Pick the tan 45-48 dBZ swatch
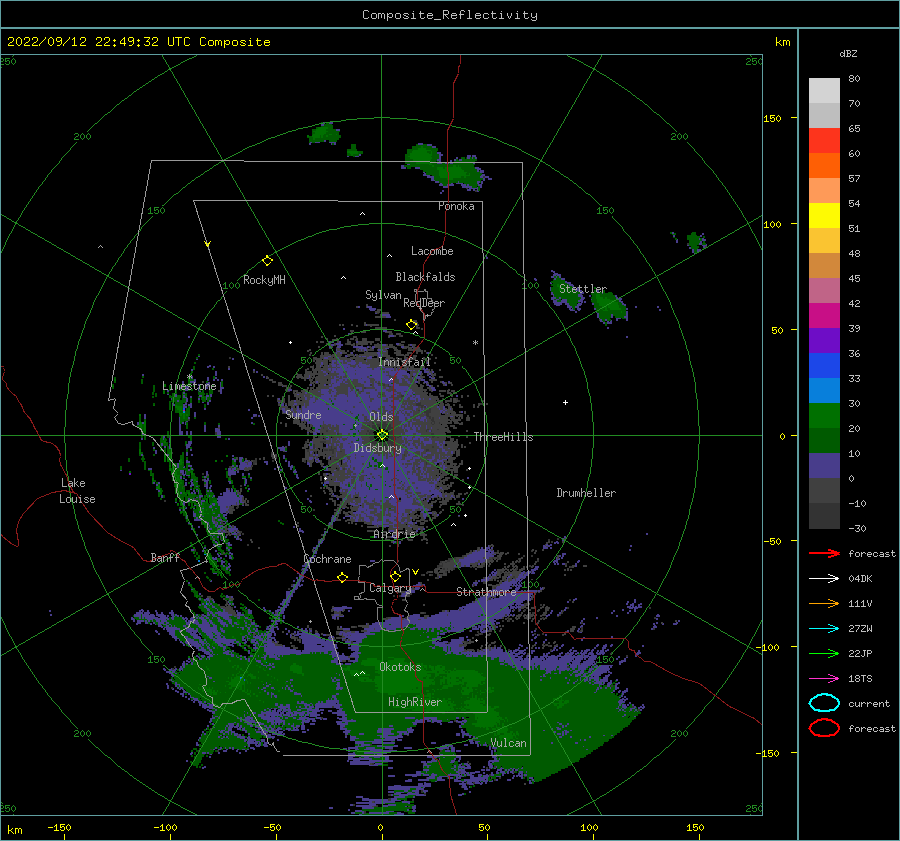Viewport: 900px width, 841px height. pos(824,266)
